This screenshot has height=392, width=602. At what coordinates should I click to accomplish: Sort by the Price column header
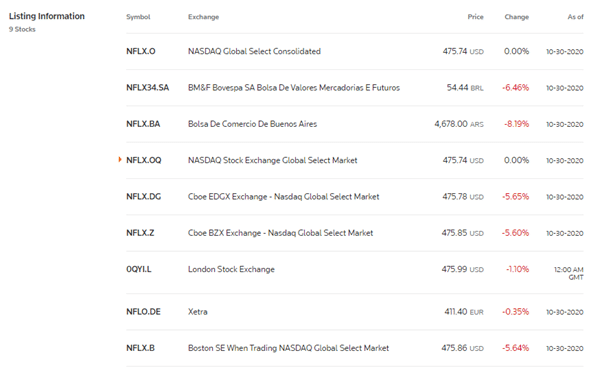click(475, 17)
